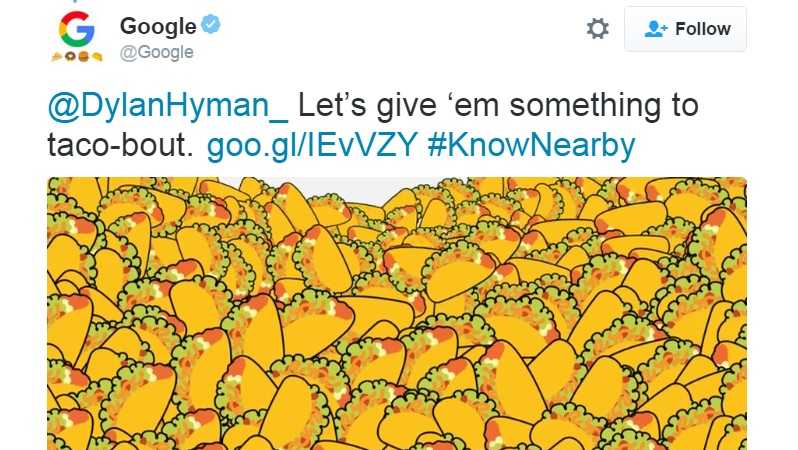Click the person-plus icon in Follow button
Screen dimensions: 798x450
pyautogui.click(x=656, y=29)
